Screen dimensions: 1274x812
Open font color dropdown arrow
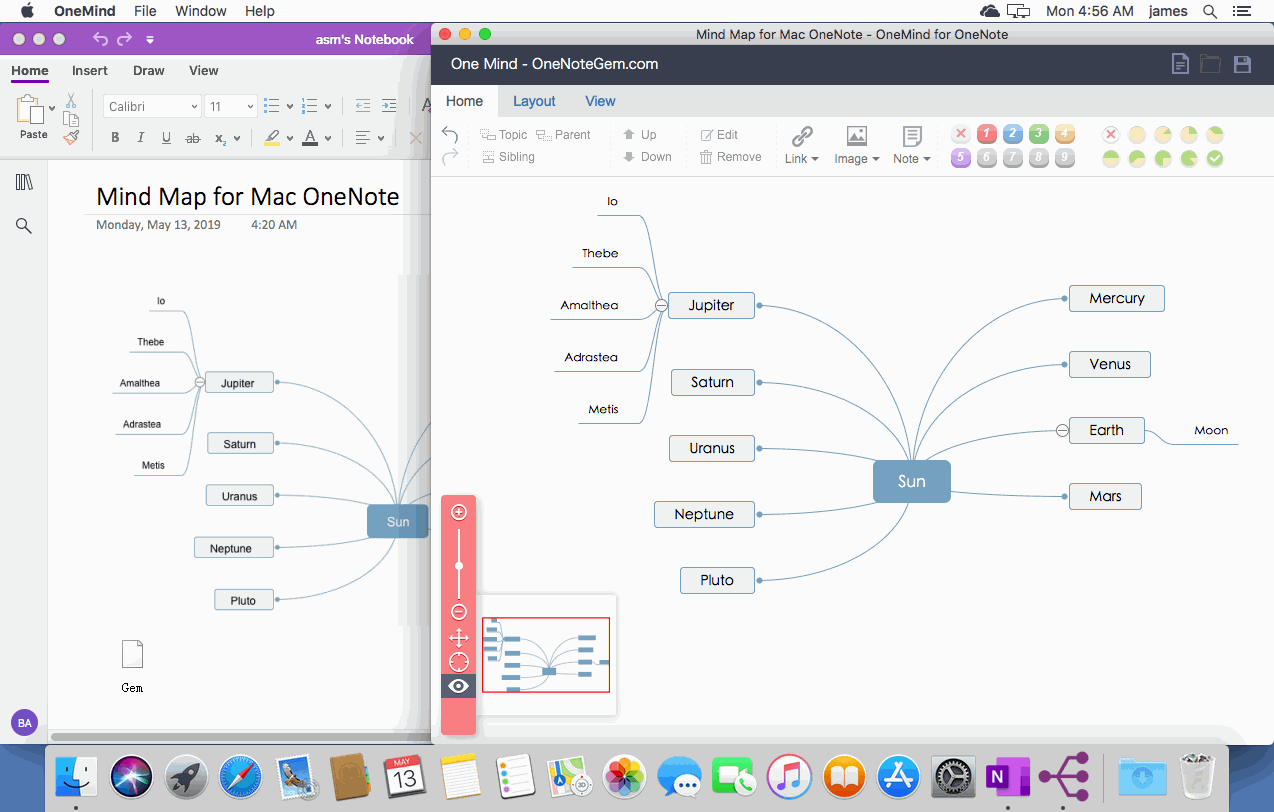click(x=329, y=138)
